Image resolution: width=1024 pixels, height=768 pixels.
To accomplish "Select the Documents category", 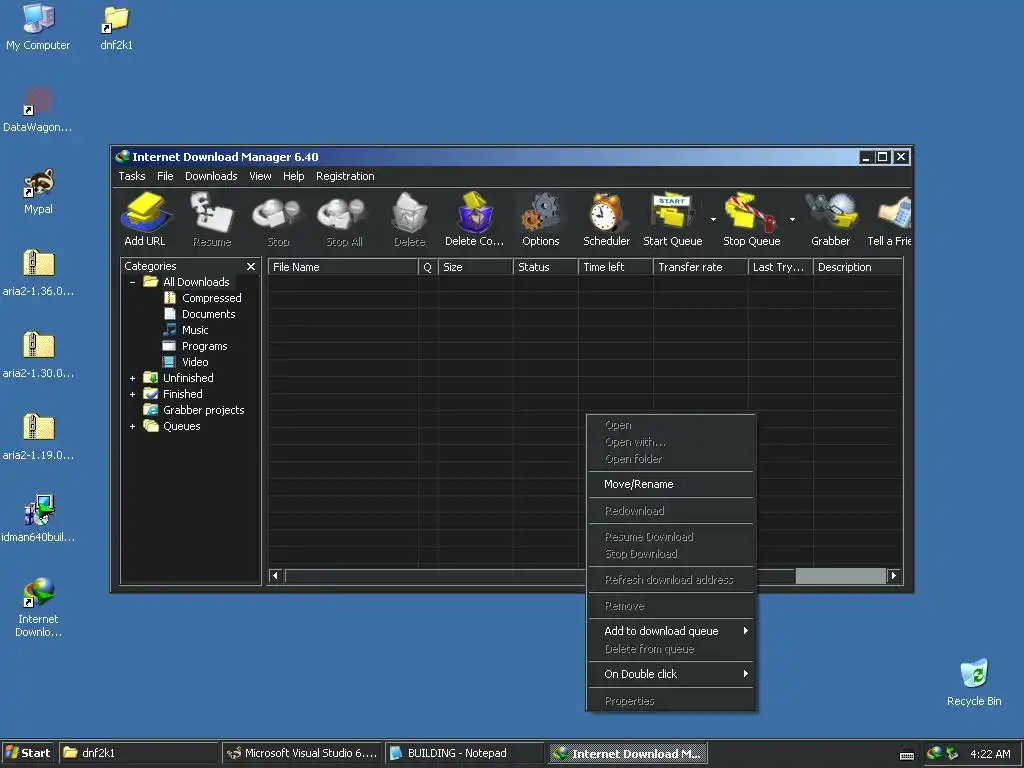I will click(208, 314).
